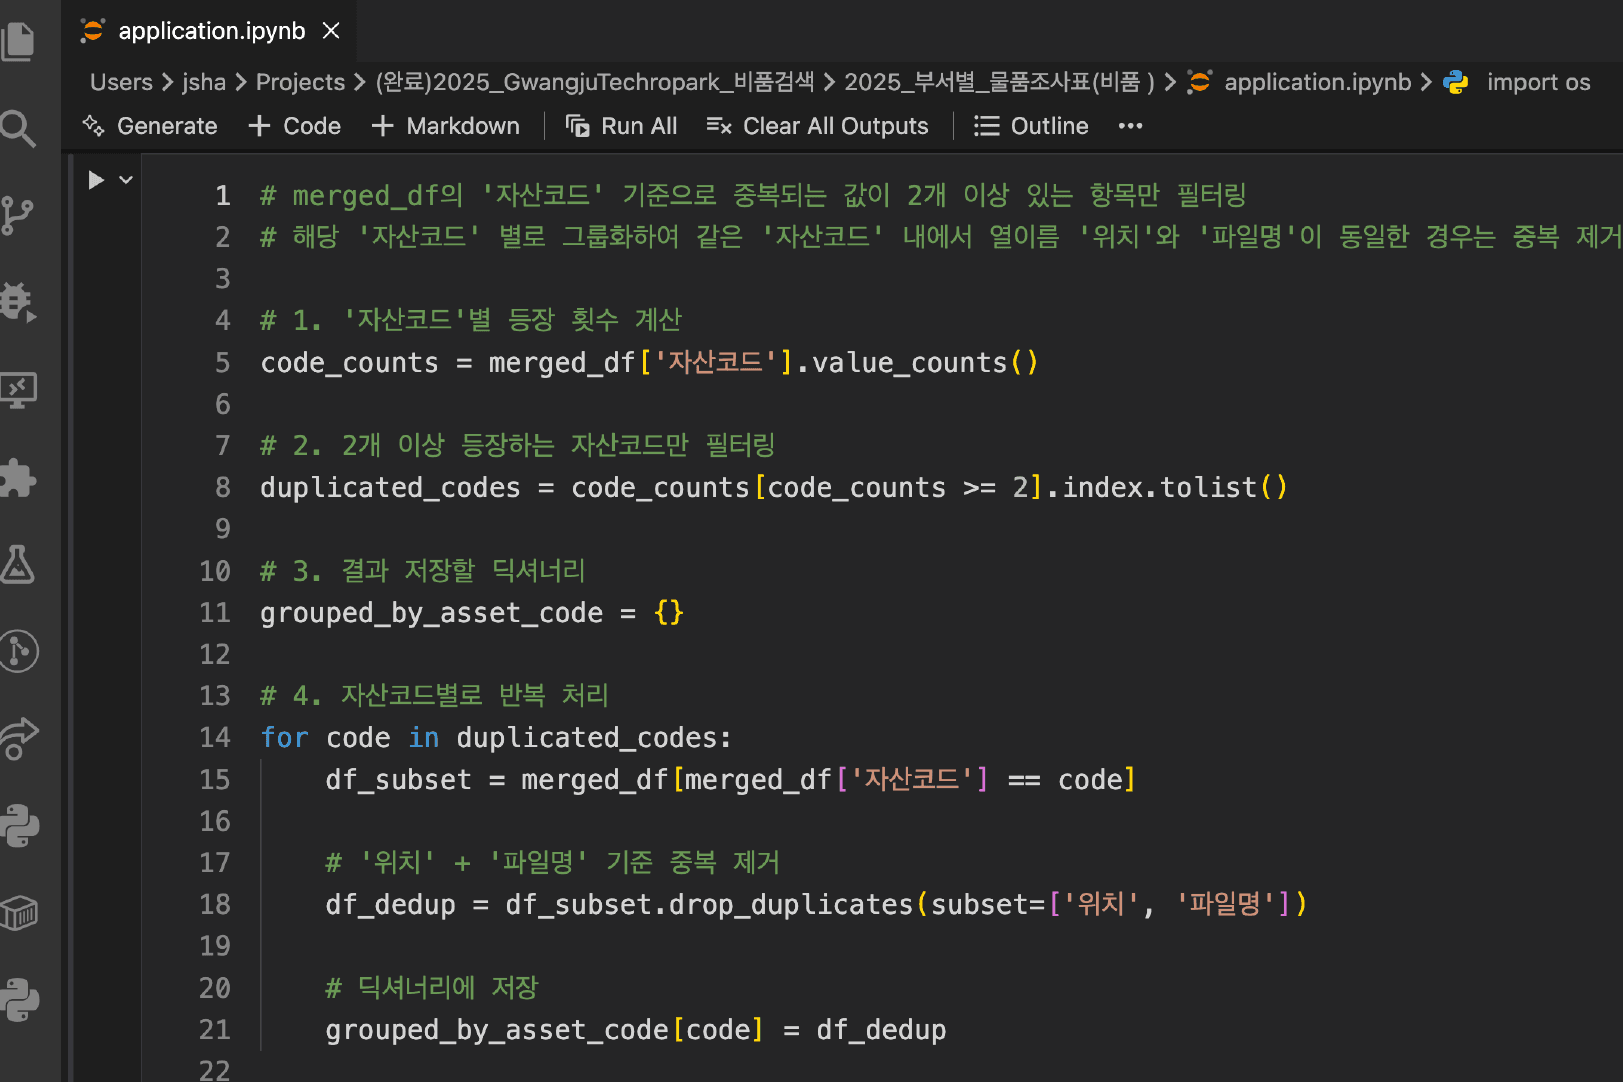
Task: Run the notebook cell with play icon
Action: coord(96,180)
